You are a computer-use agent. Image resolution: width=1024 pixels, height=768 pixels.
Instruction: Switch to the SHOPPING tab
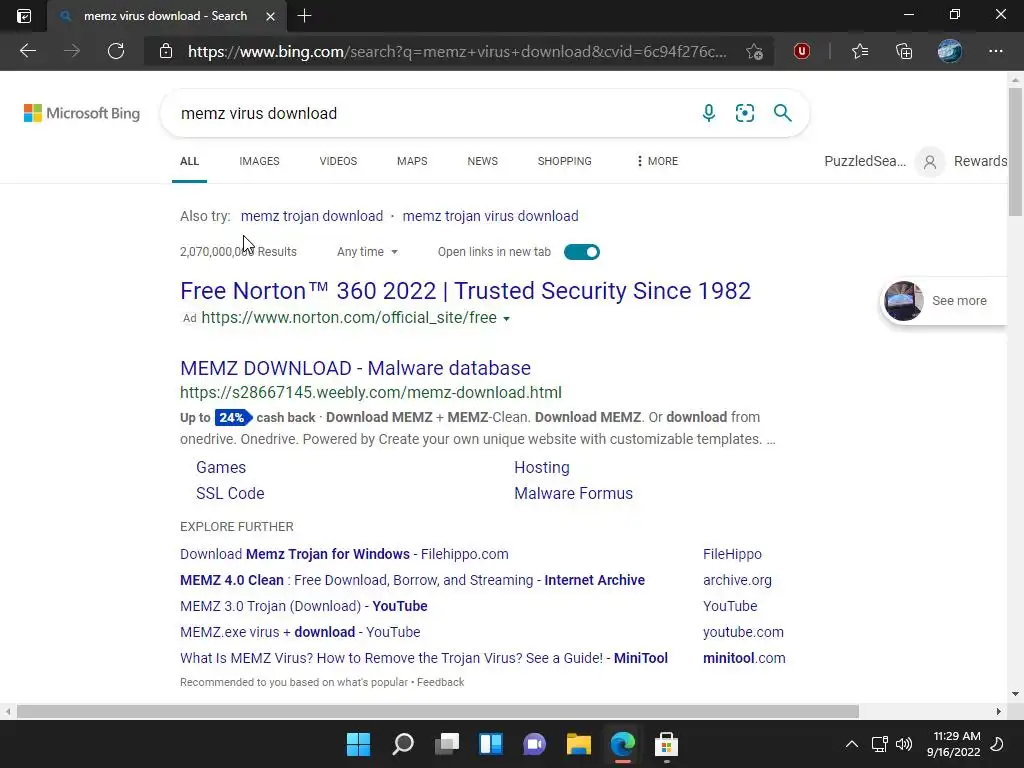click(565, 161)
